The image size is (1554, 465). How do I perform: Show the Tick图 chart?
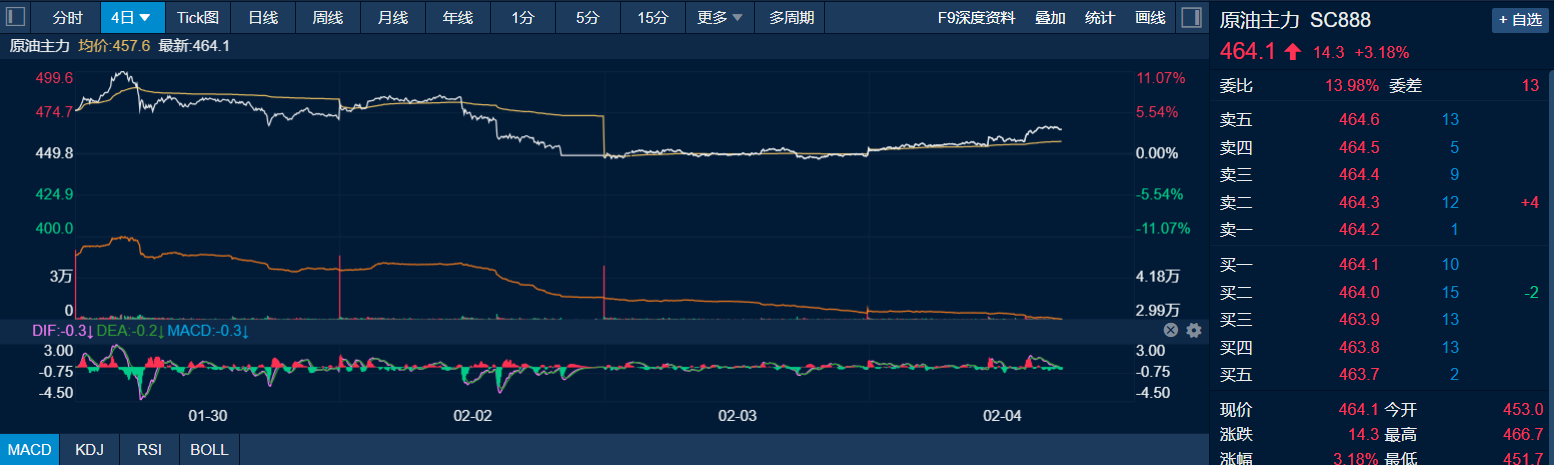pyautogui.click(x=197, y=18)
